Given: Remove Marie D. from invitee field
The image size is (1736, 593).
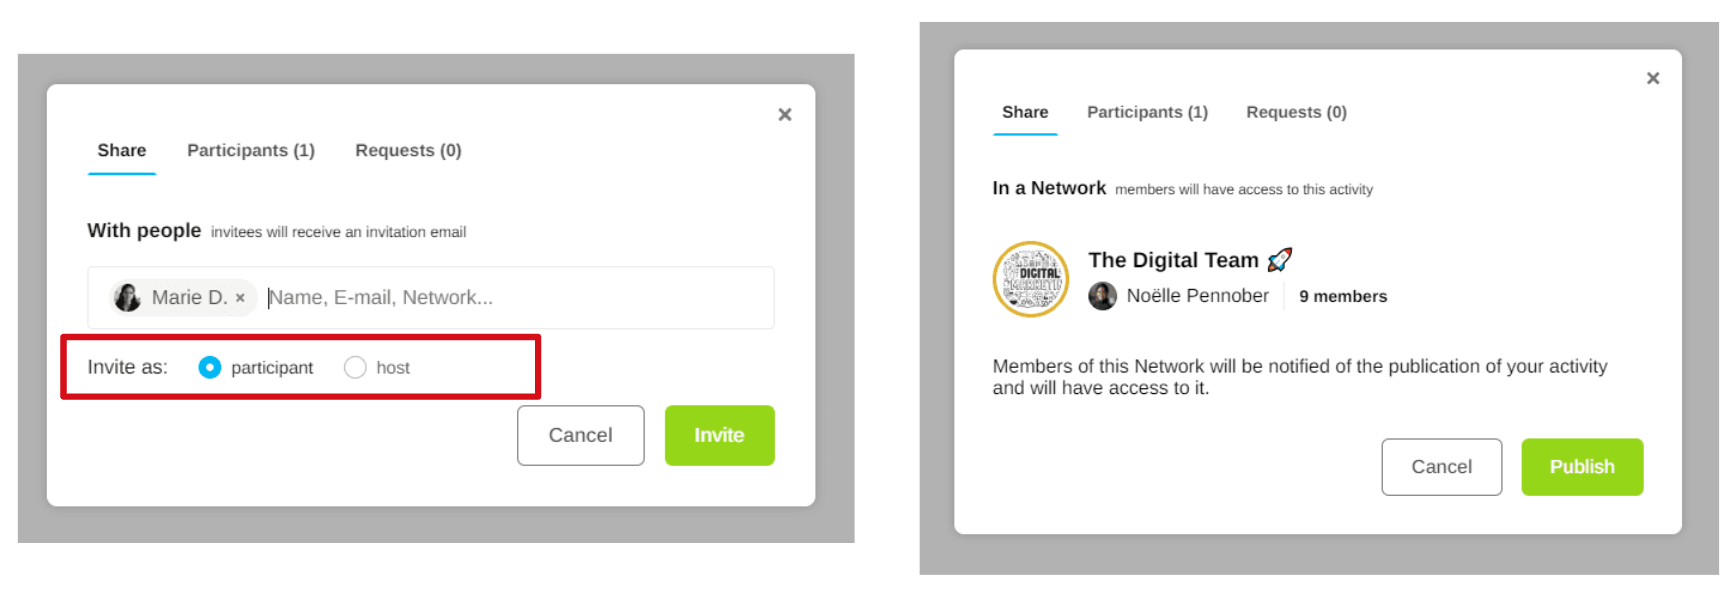Looking at the screenshot, I should (x=240, y=298).
